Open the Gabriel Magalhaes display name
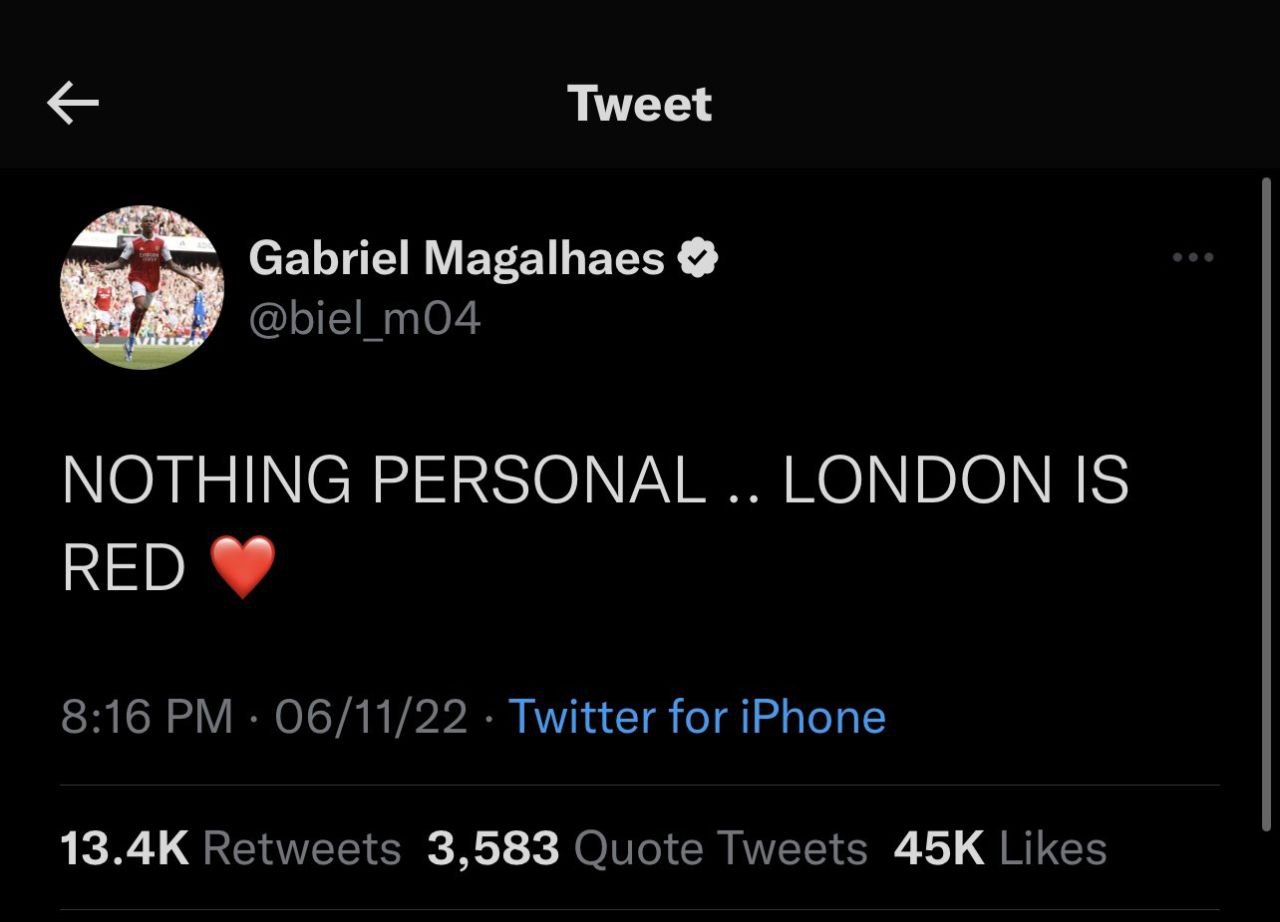This screenshot has width=1280, height=922. (456, 259)
